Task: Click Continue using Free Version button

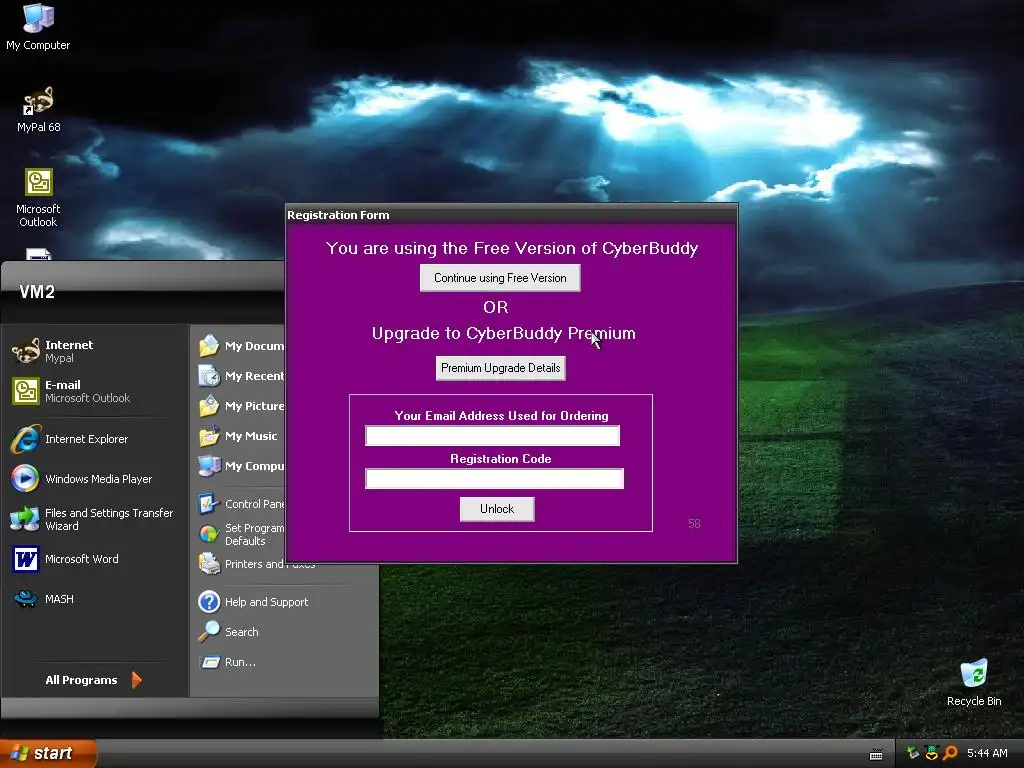Action: click(x=500, y=278)
